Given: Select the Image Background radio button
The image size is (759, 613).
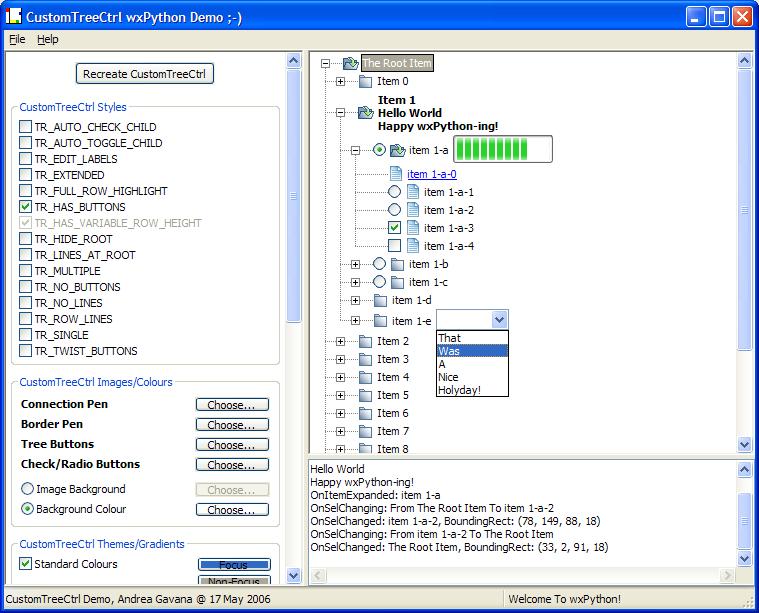Looking at the screenshot, I should [27, 489].
